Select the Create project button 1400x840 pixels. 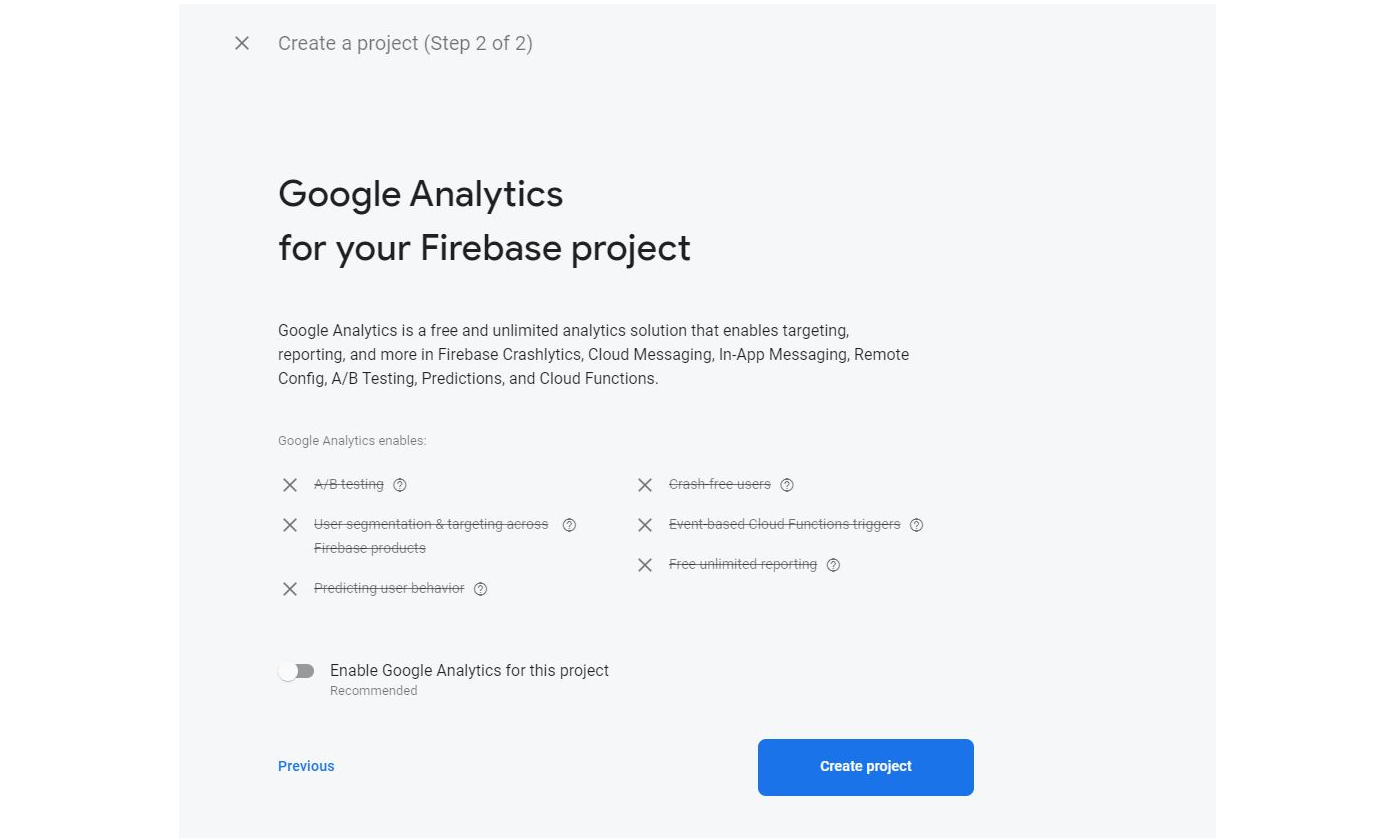864,766
